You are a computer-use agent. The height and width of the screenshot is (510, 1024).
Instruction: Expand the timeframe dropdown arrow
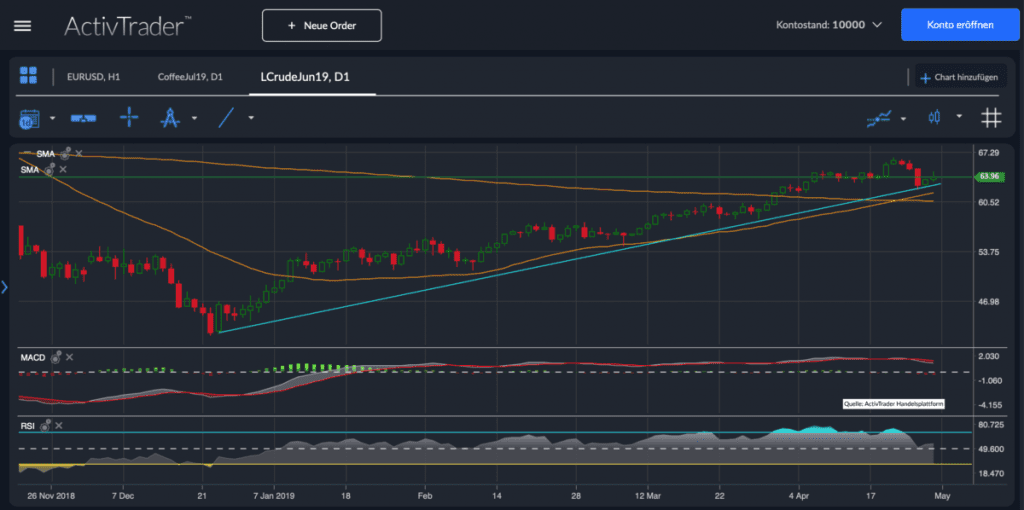coord(53,118)
